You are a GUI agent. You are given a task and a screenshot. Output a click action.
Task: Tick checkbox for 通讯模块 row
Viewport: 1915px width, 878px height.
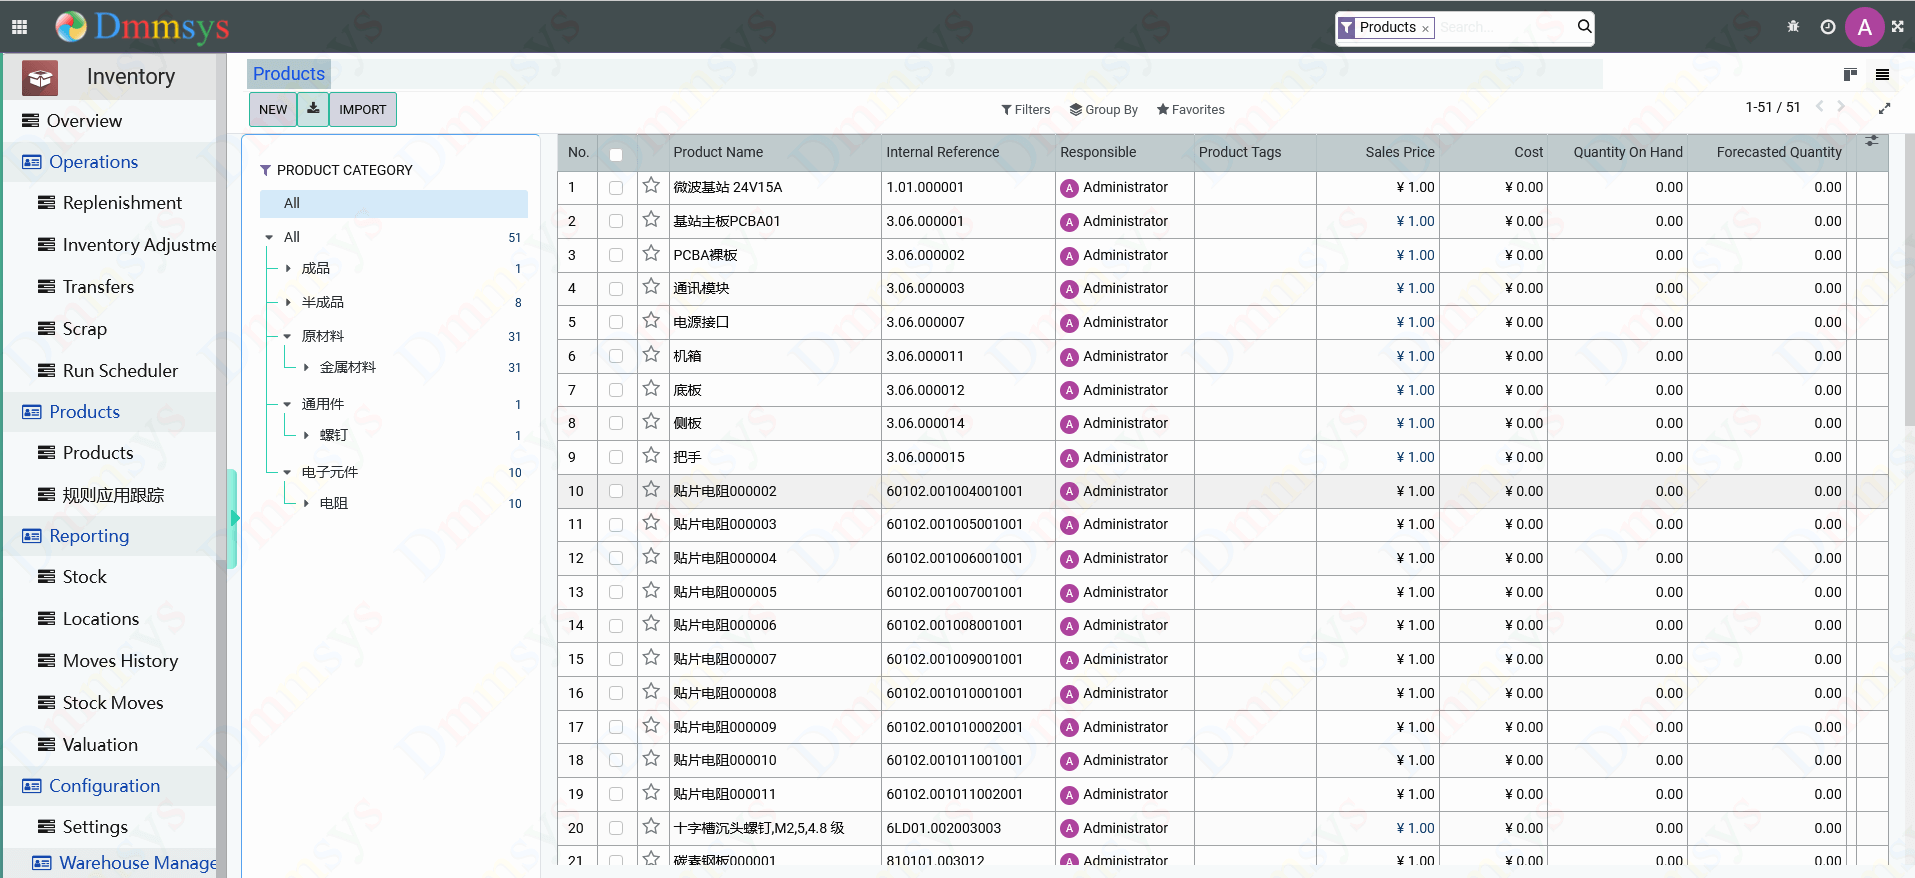pos(616,289)
